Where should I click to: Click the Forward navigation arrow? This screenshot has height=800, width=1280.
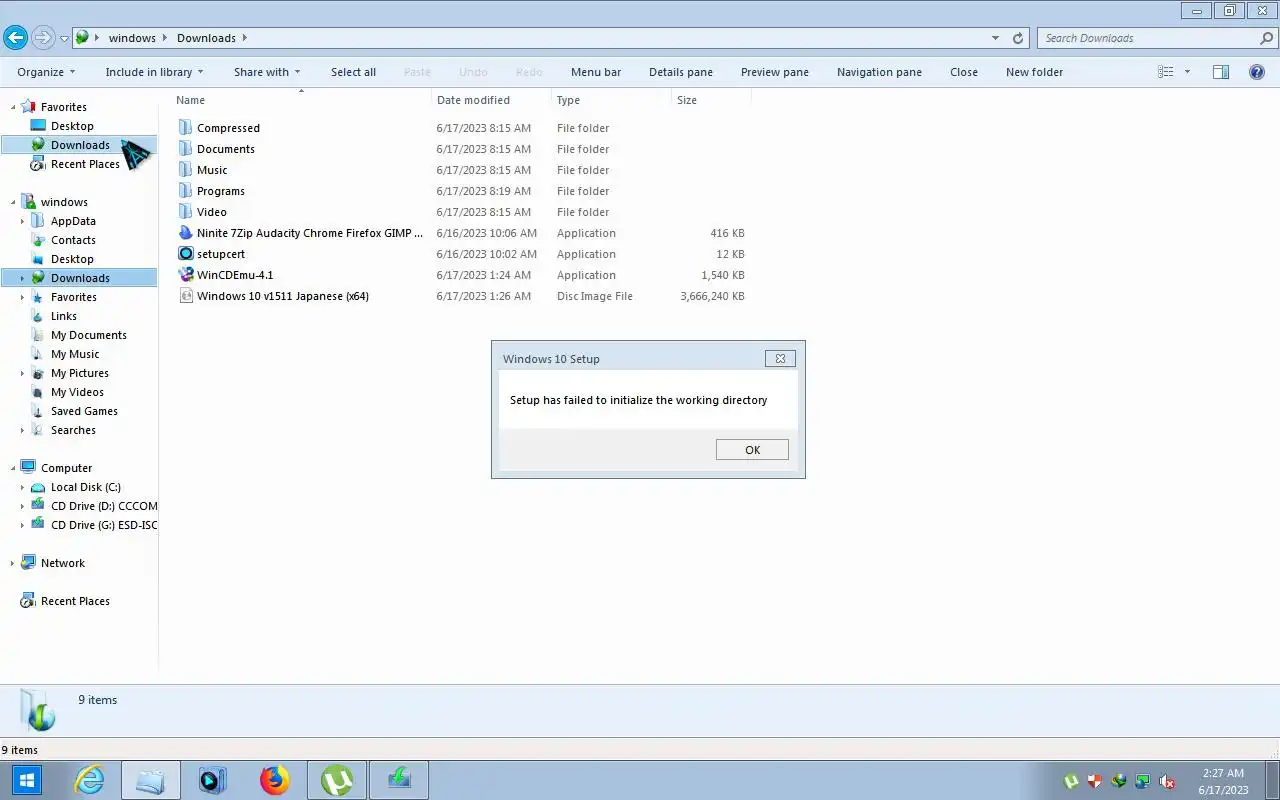[x=43, y=38]
